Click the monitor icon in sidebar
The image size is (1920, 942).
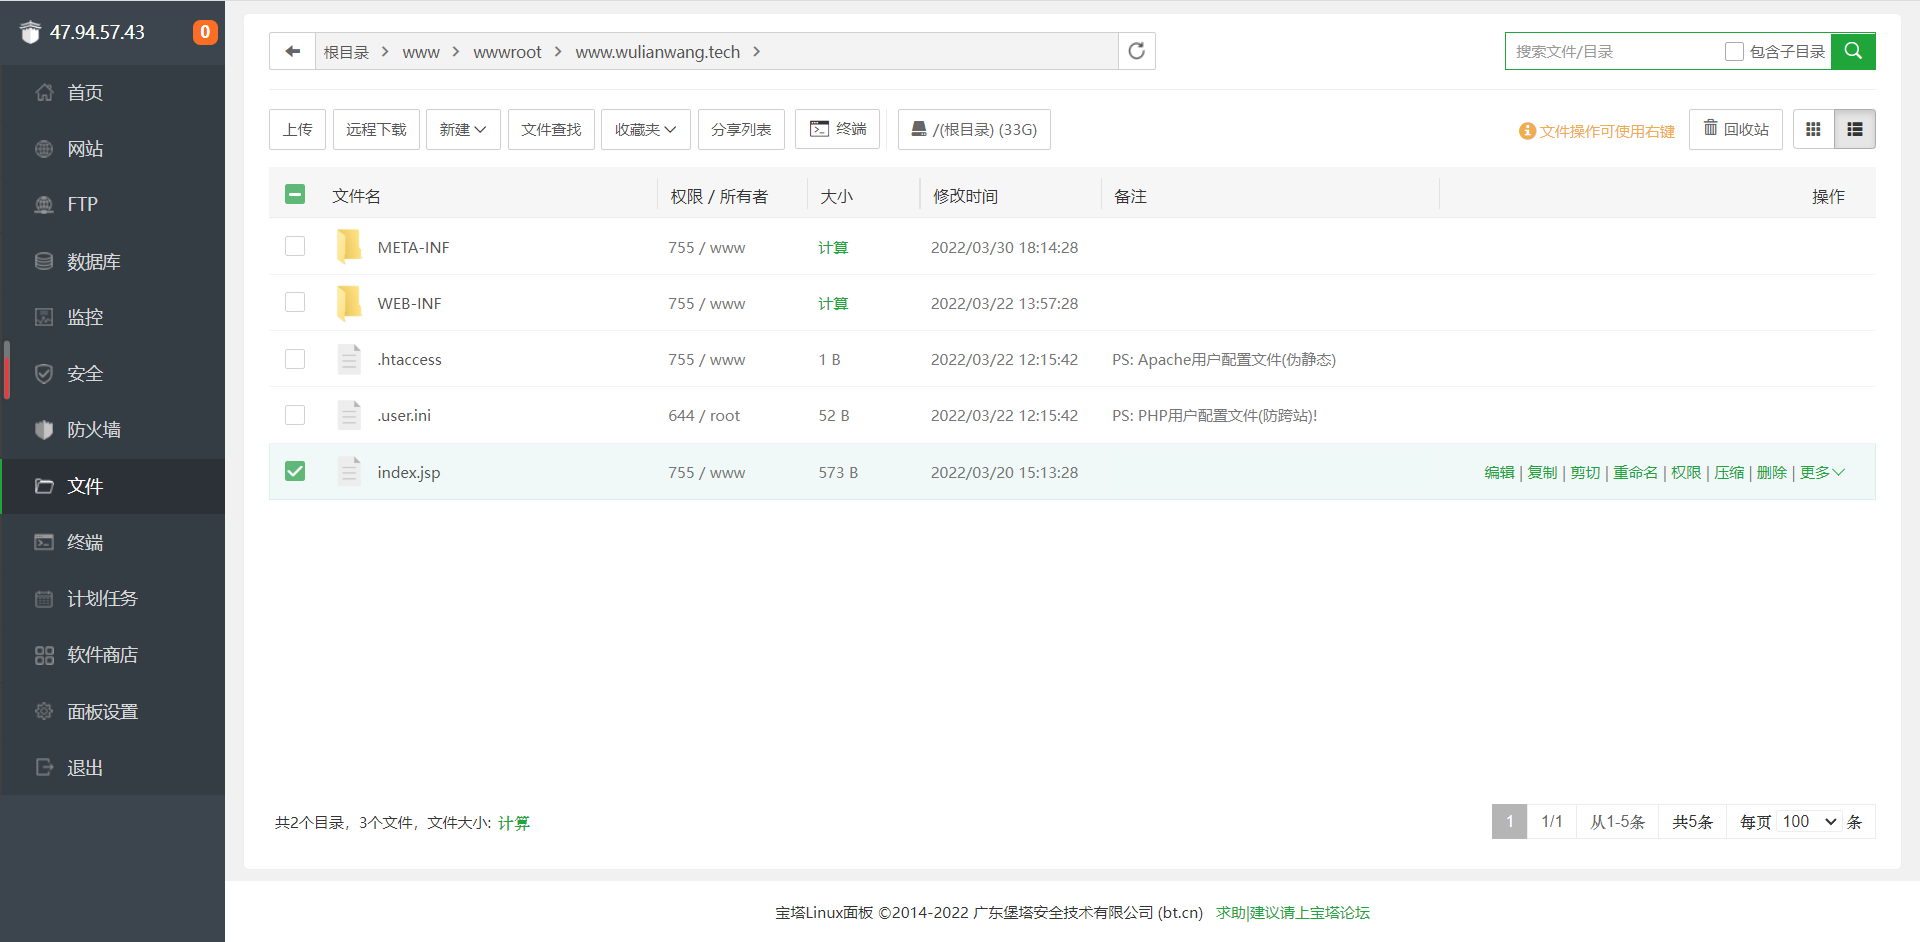click(x=44, y=317)
